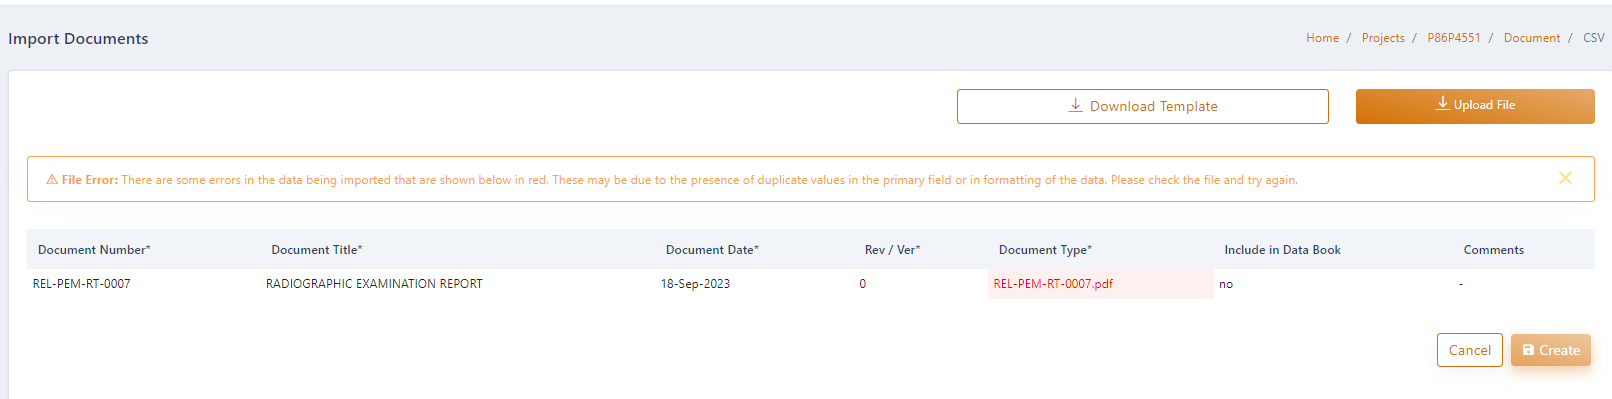
Task: Click the Document Title column header
Action: 317,250
